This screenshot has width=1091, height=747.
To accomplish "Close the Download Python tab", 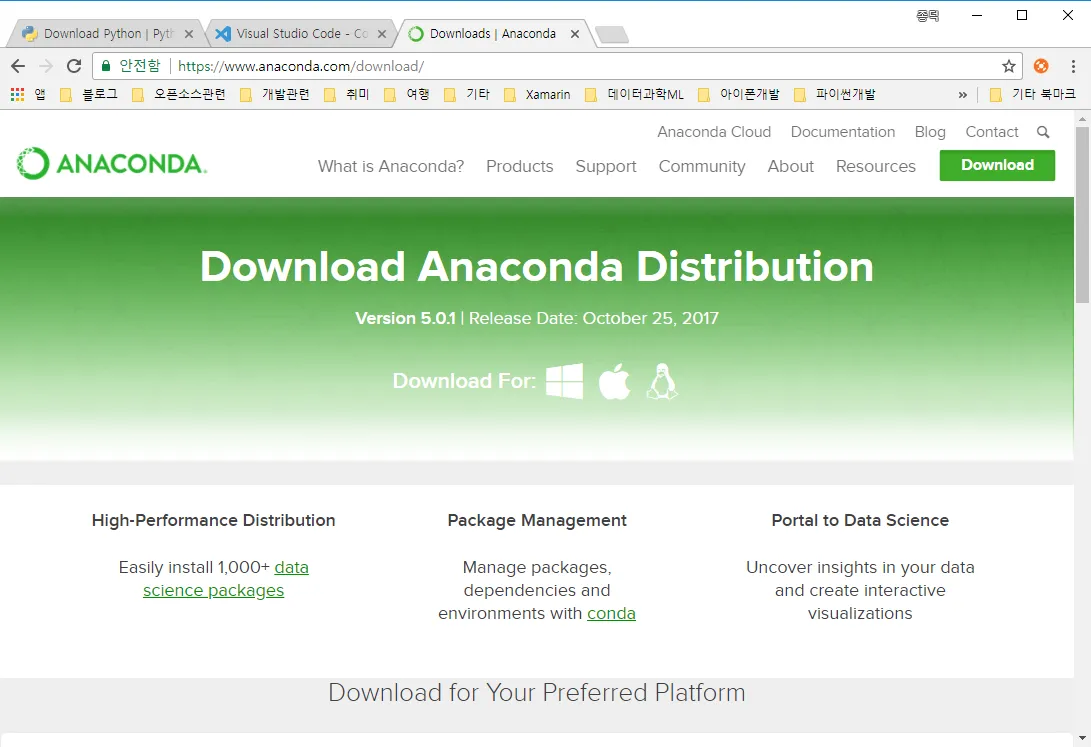I will click(189, 33).
